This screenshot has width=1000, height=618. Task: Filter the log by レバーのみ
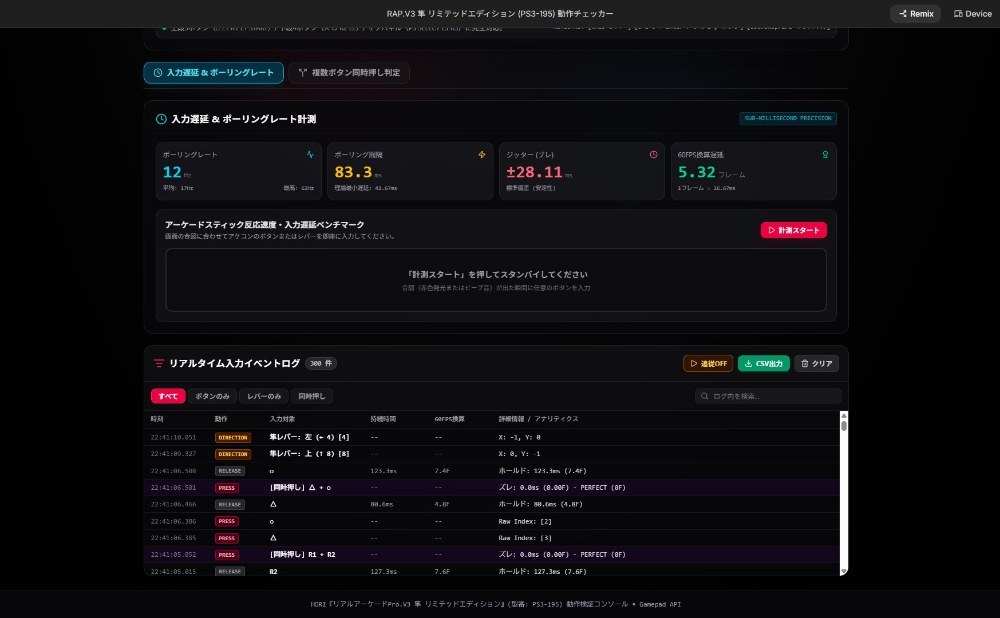click(x=264, y=396)
